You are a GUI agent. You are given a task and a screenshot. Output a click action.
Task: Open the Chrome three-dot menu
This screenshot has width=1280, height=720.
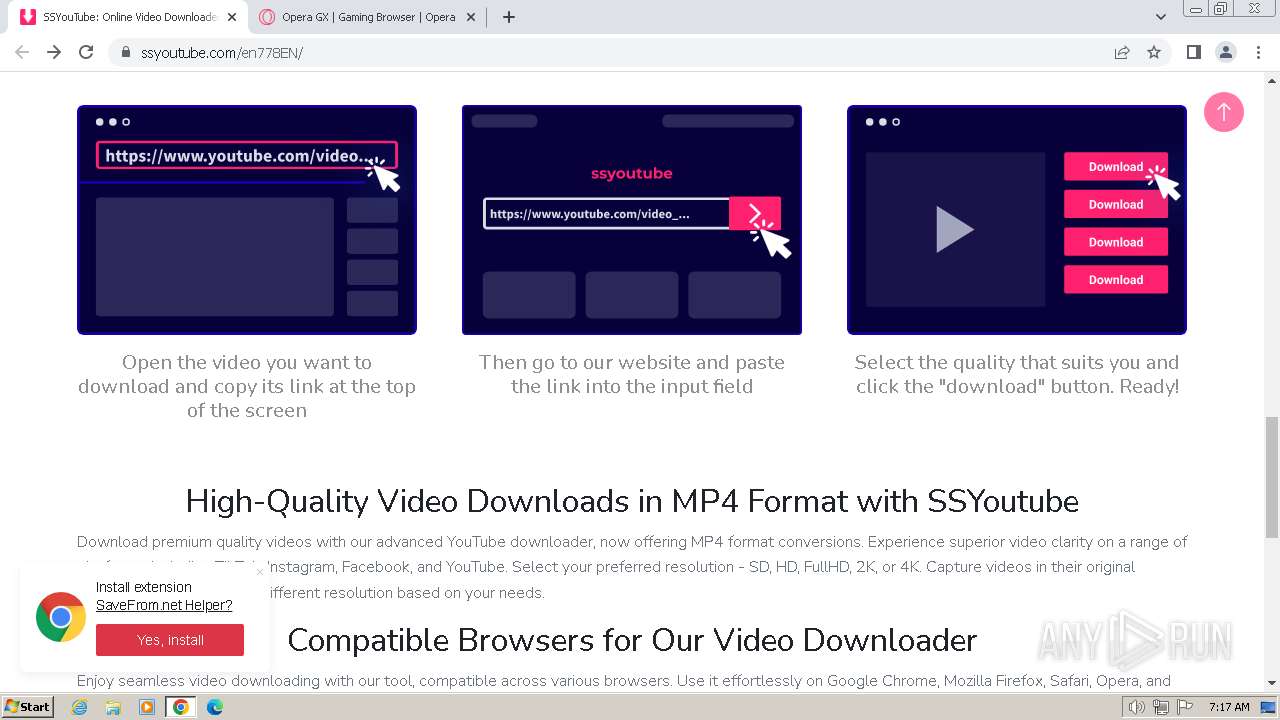click(1258, 52)
